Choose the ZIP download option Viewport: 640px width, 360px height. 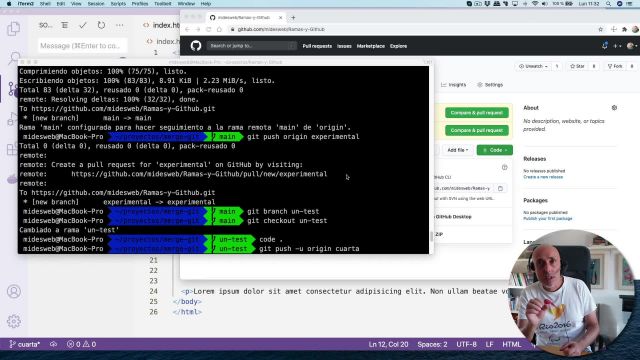click(439, 234)
